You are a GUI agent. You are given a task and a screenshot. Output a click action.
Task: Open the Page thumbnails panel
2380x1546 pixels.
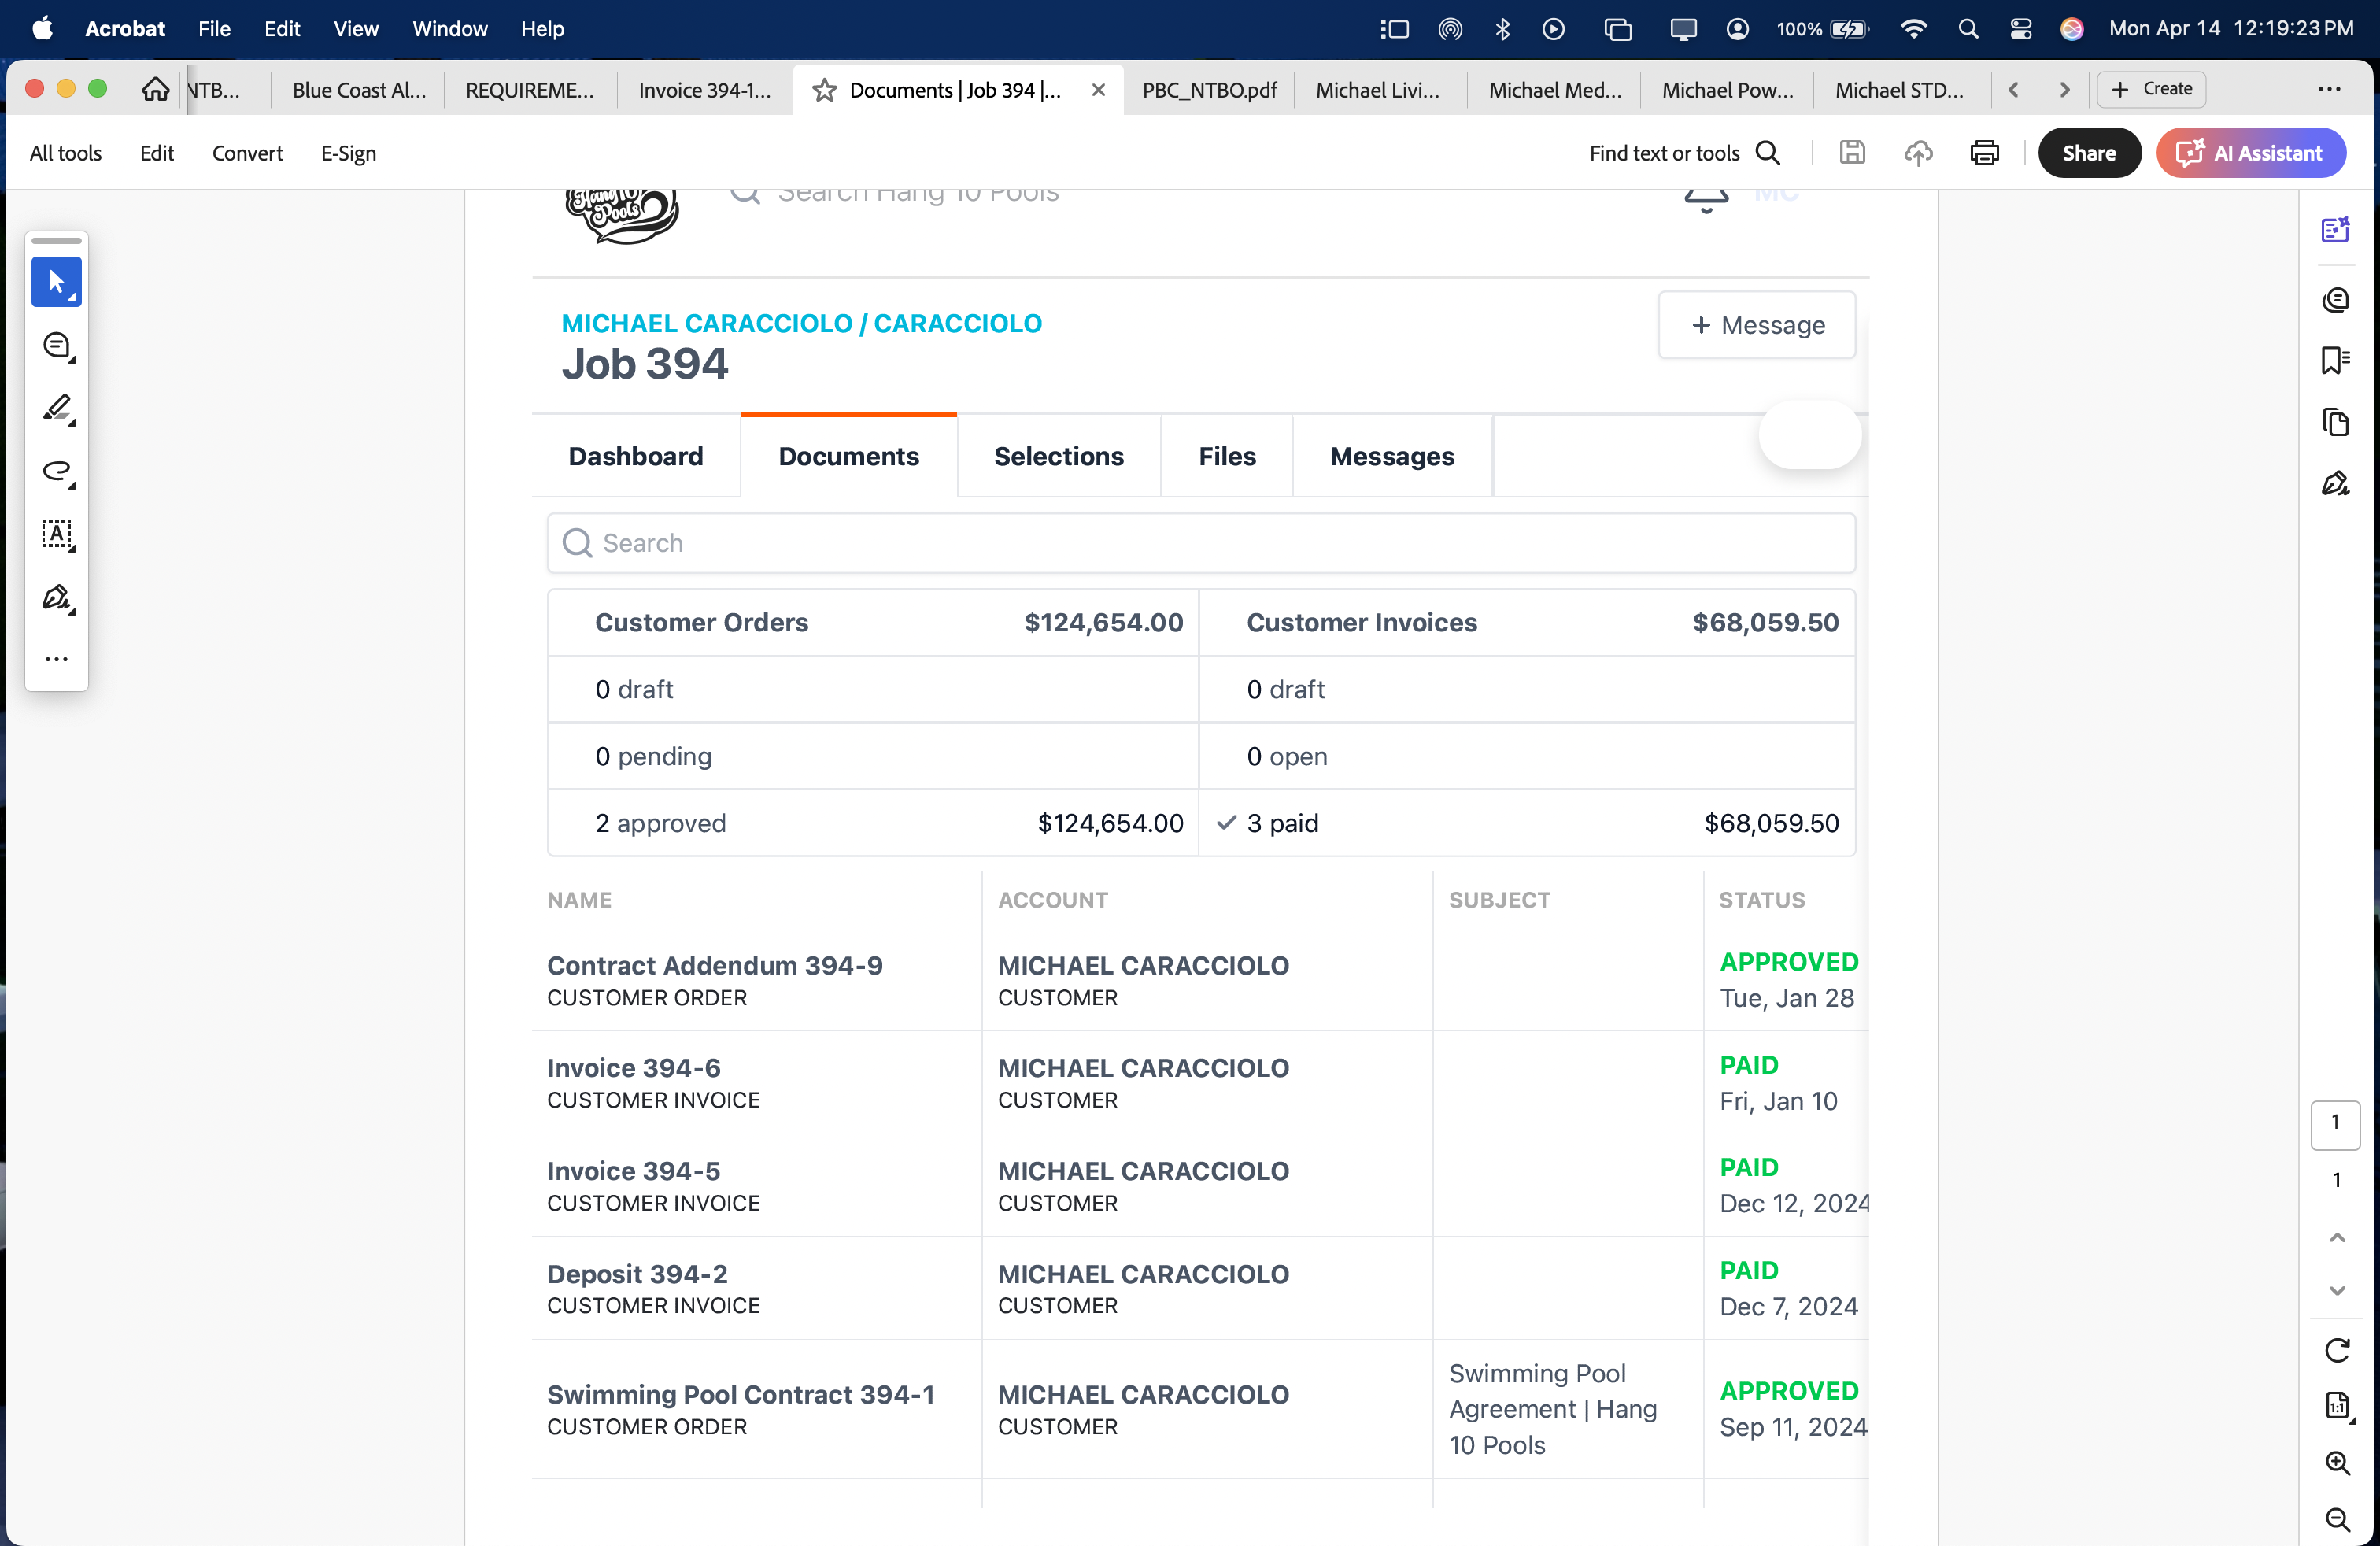(x=2336, y=422)
